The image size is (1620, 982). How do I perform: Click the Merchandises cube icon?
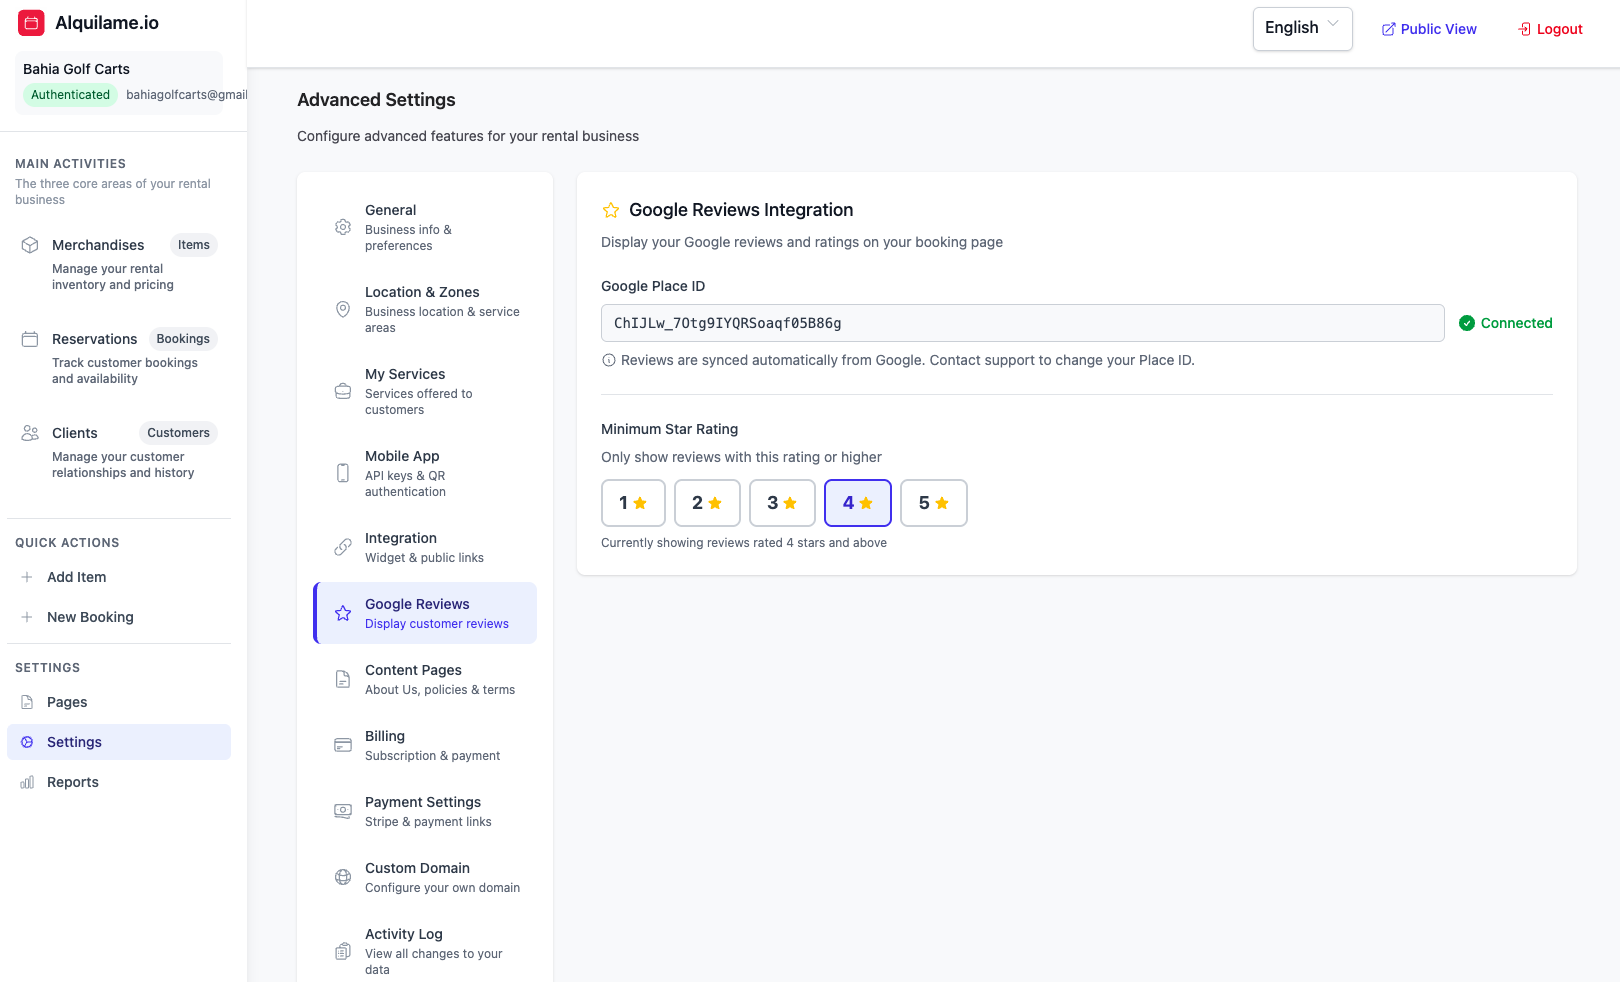(x=30, y=245)
